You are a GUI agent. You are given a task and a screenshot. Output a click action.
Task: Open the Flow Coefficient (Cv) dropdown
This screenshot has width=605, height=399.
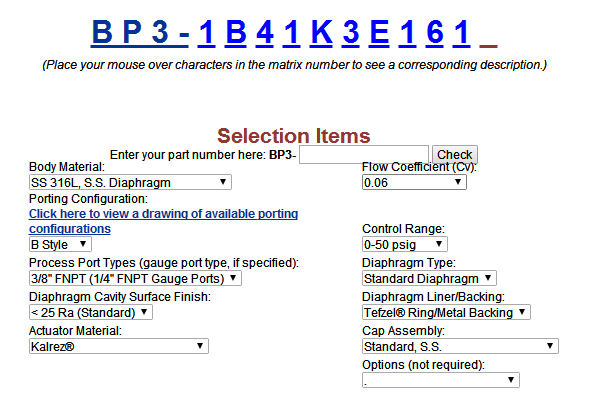click(x=414, y=182)
